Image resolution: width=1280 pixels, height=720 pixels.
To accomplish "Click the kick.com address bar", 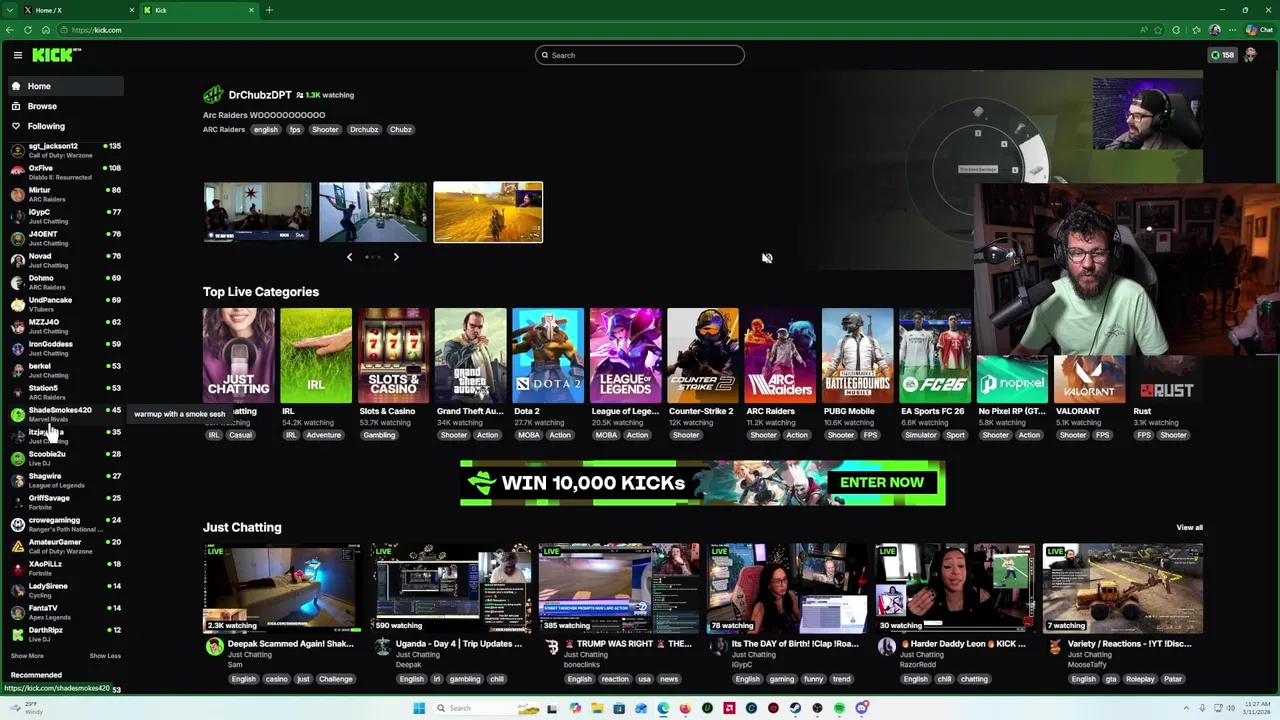I will point(600,30).
